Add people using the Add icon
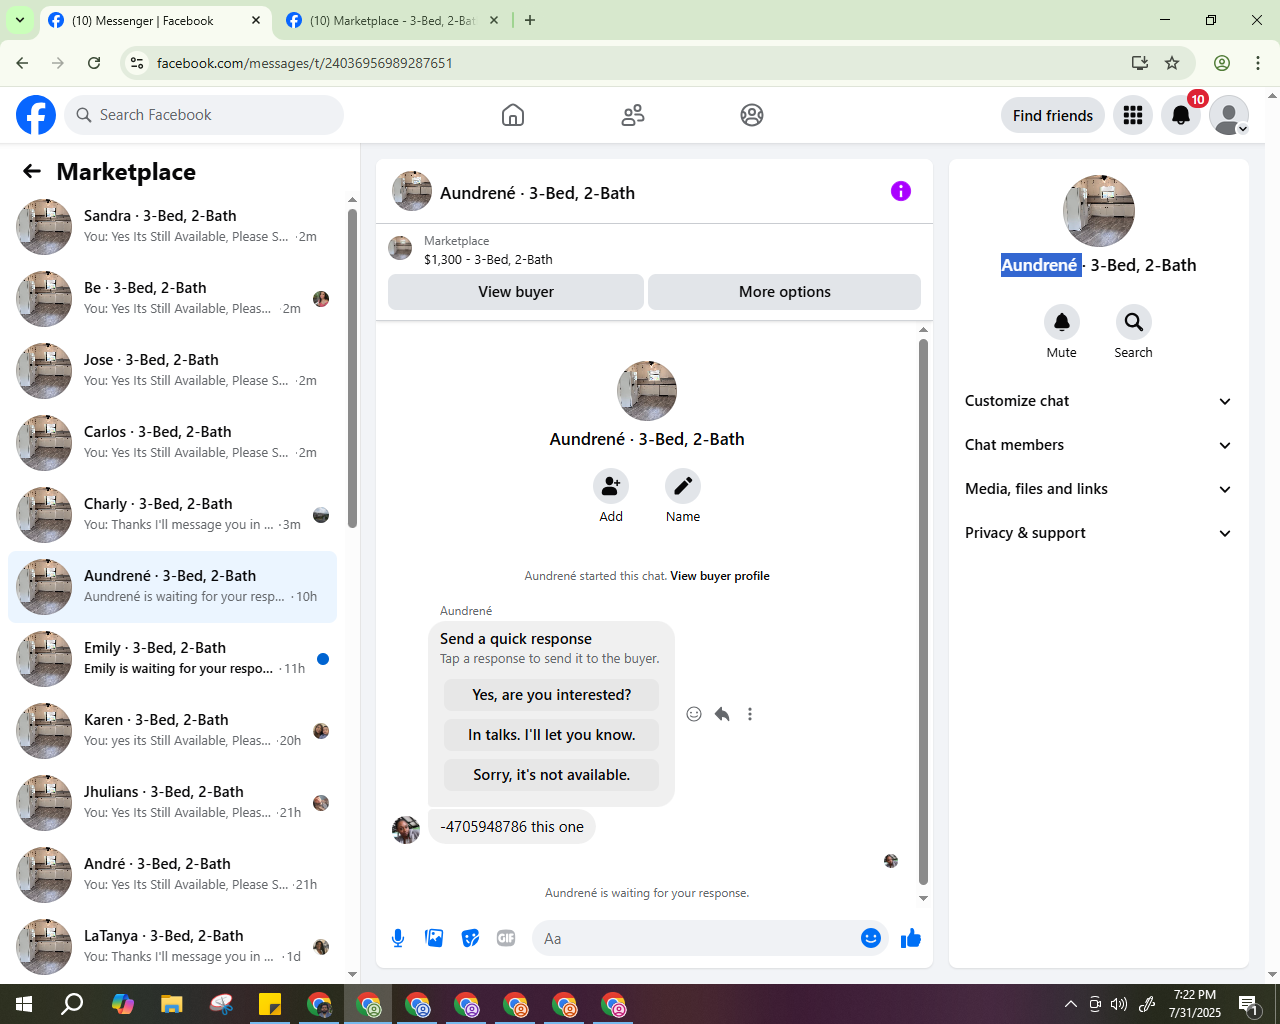 coord(611,486)
